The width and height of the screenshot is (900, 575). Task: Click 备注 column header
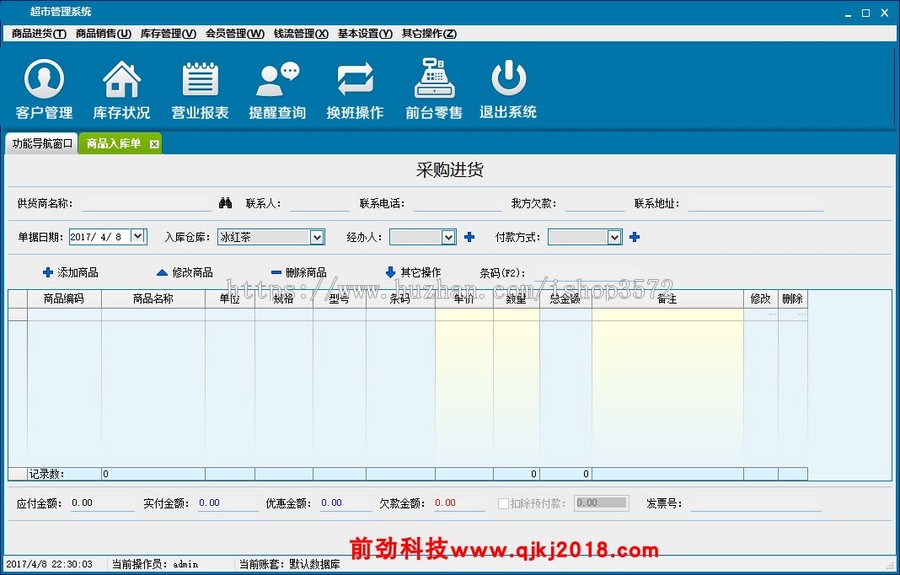(668, 299)
